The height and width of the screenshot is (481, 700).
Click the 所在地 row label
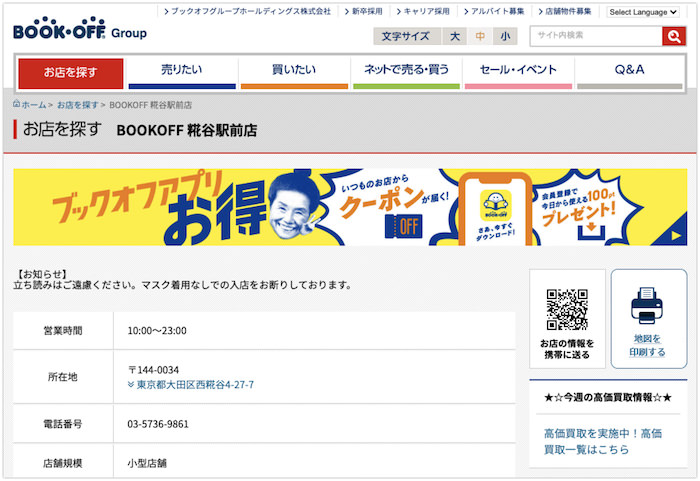tap(62, 377)
